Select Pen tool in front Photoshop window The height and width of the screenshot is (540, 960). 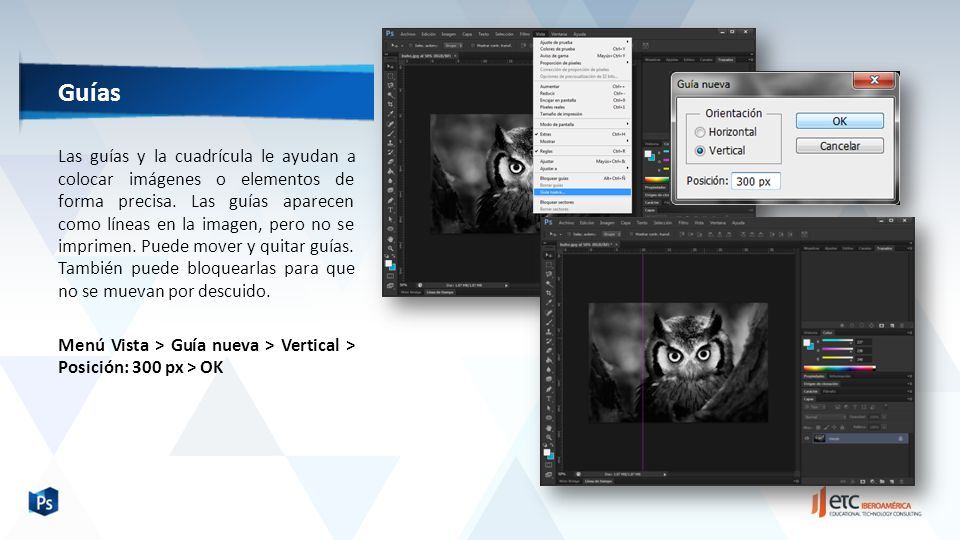(x=549, y=389)
